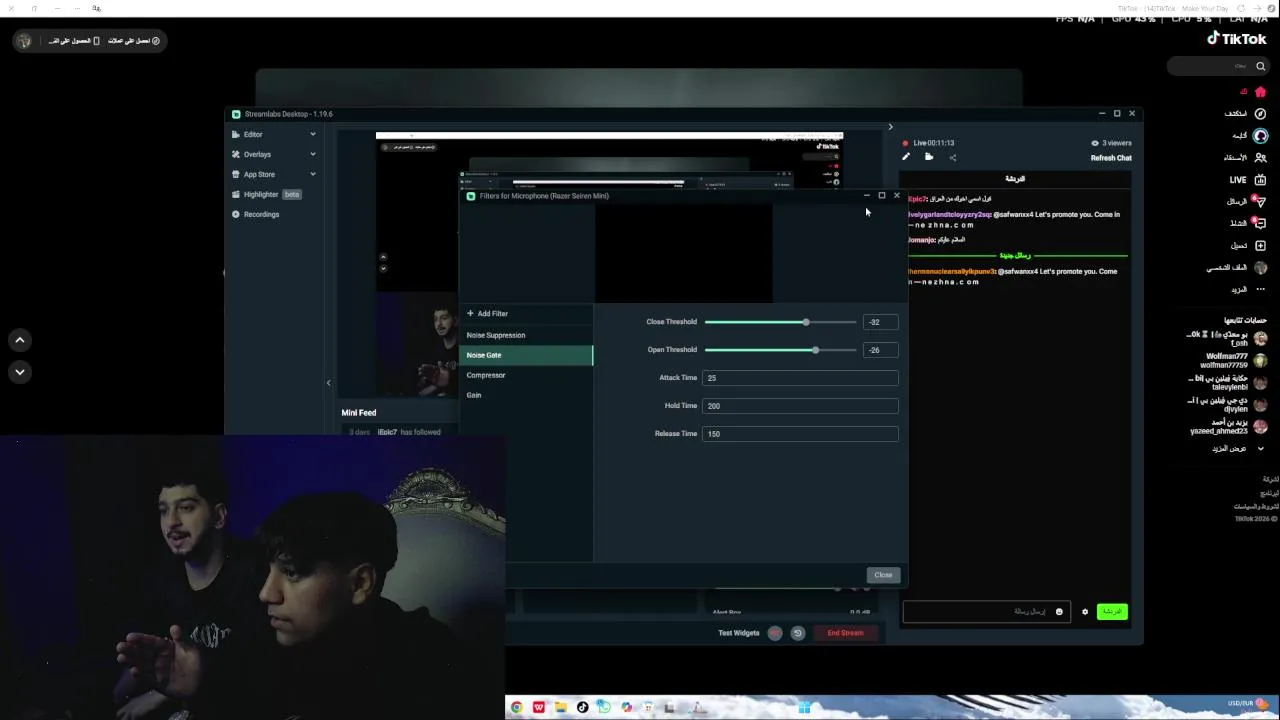Image resolution: width=1280 pixels, height=720 pixels.
Task: Click the Overlays puzzle icon
Action: tap(236, 154)
